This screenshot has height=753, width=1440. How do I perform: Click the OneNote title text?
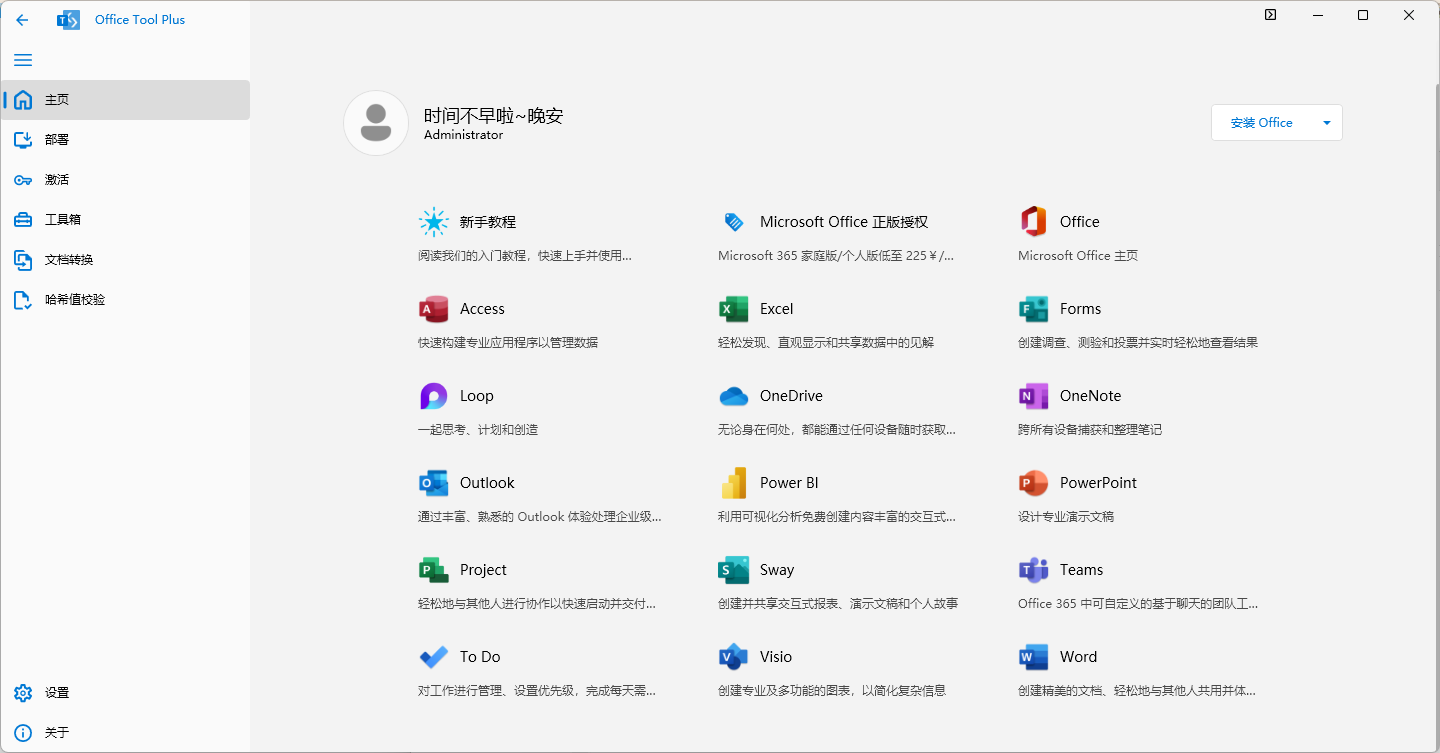point(1091,396)
